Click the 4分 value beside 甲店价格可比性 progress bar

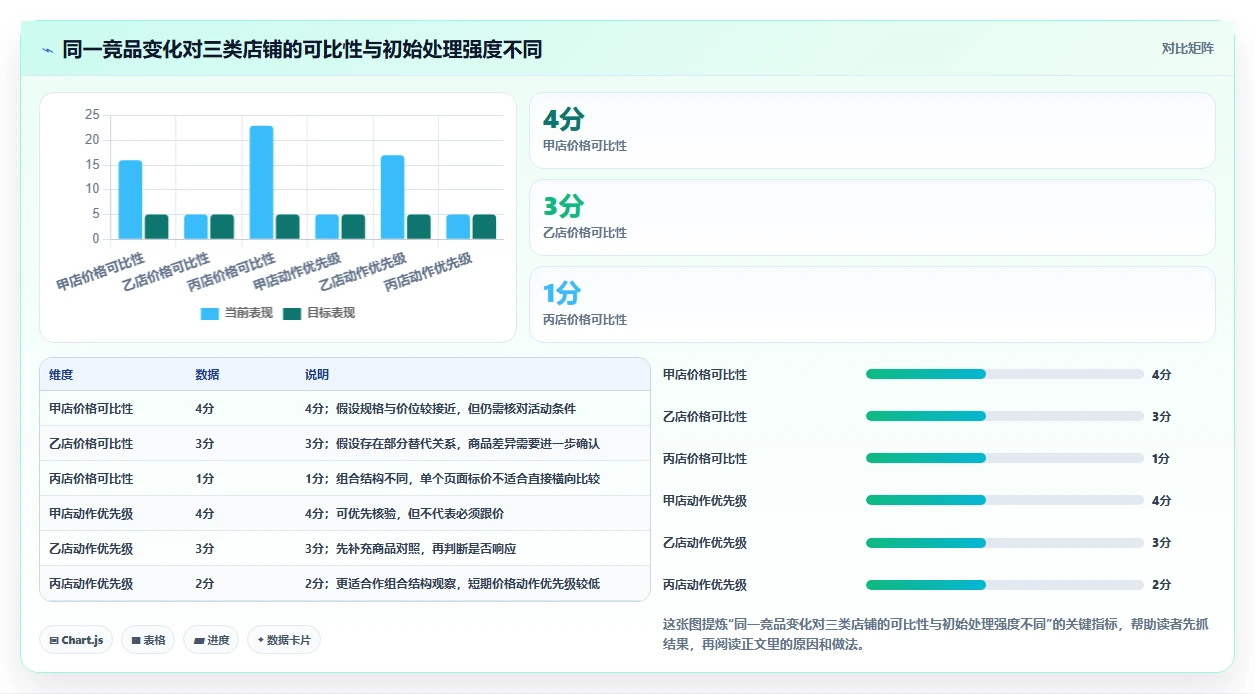(1161, 374)
